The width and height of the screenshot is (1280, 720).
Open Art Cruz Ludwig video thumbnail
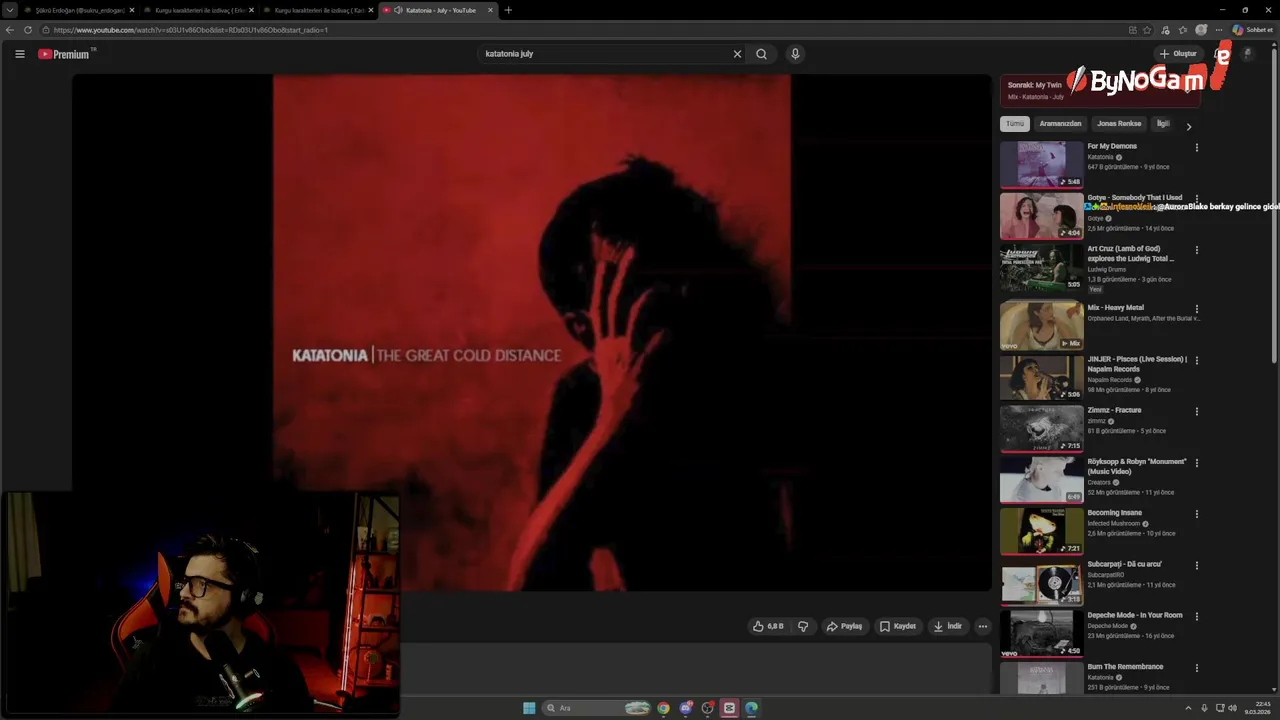[x=1041, y=267]
